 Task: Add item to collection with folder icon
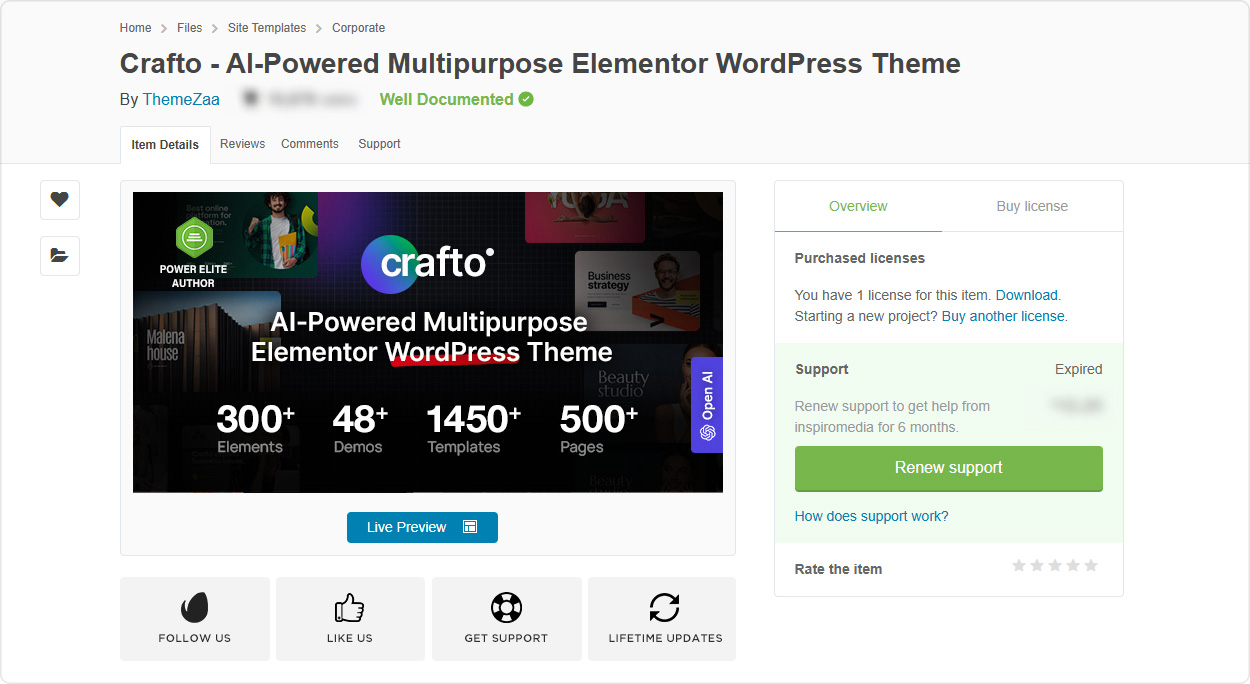(60, 256)
